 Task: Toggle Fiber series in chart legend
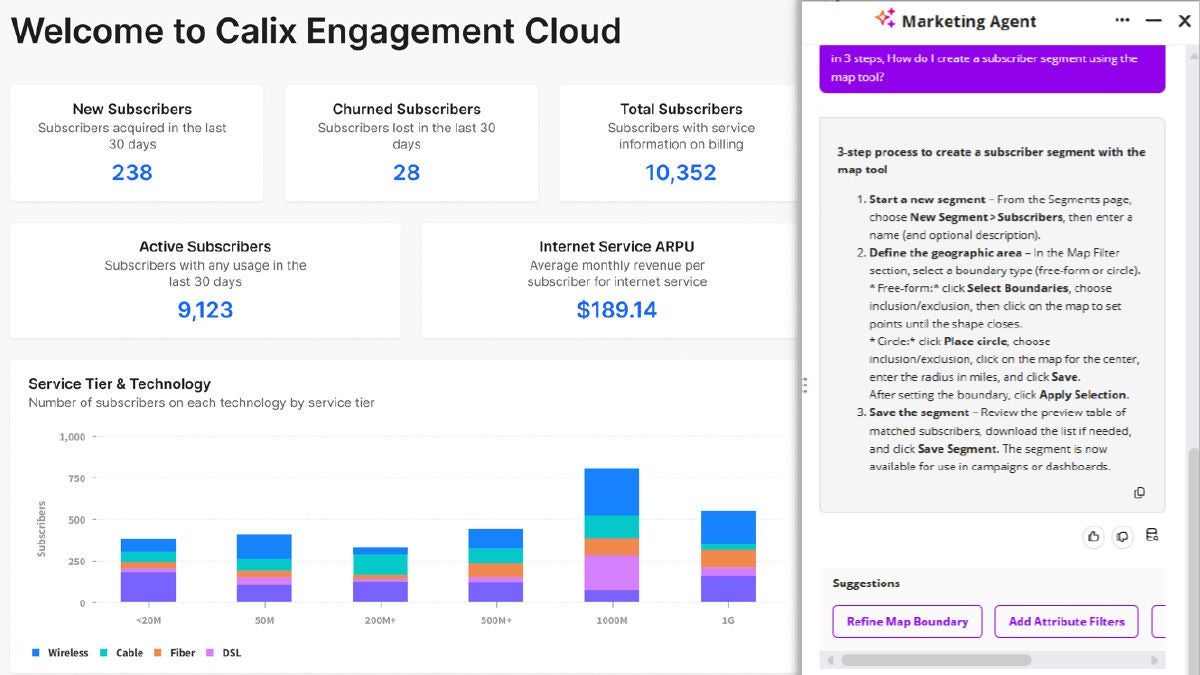click(x=176, y=653)
